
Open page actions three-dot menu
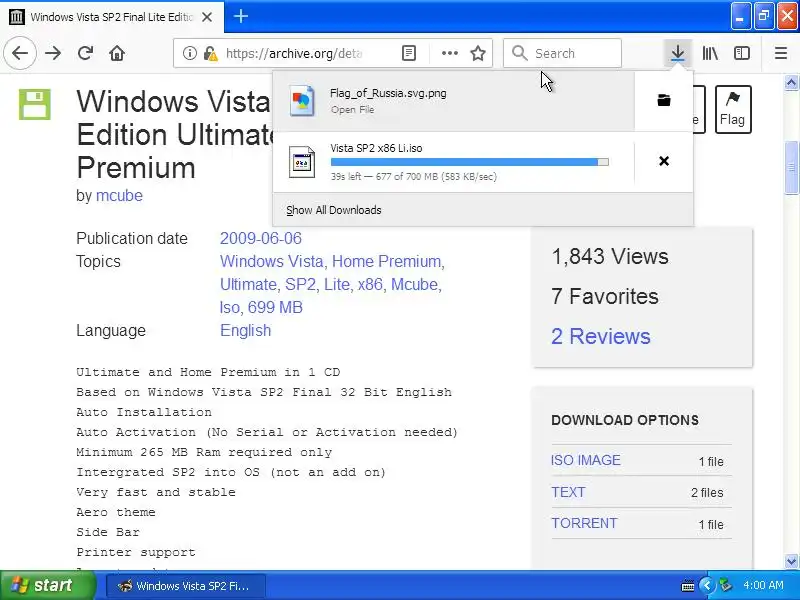[449, 53]
